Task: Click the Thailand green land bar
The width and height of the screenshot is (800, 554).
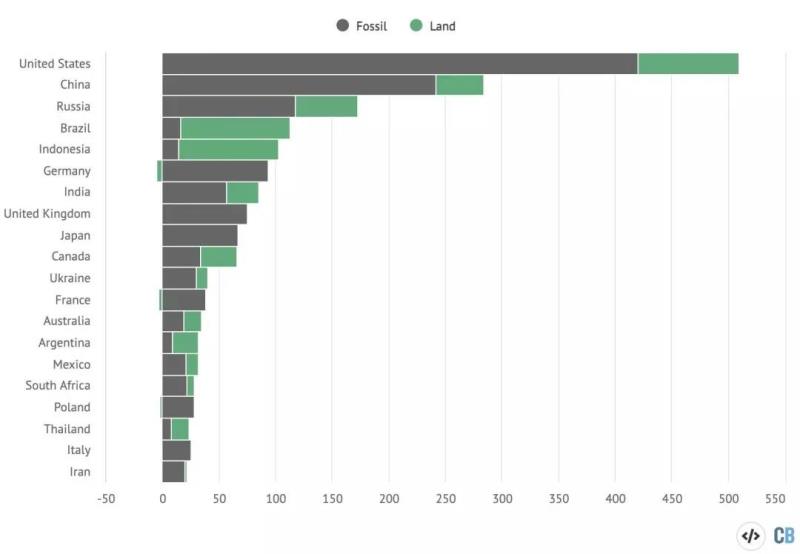Action: pos(180,429)
